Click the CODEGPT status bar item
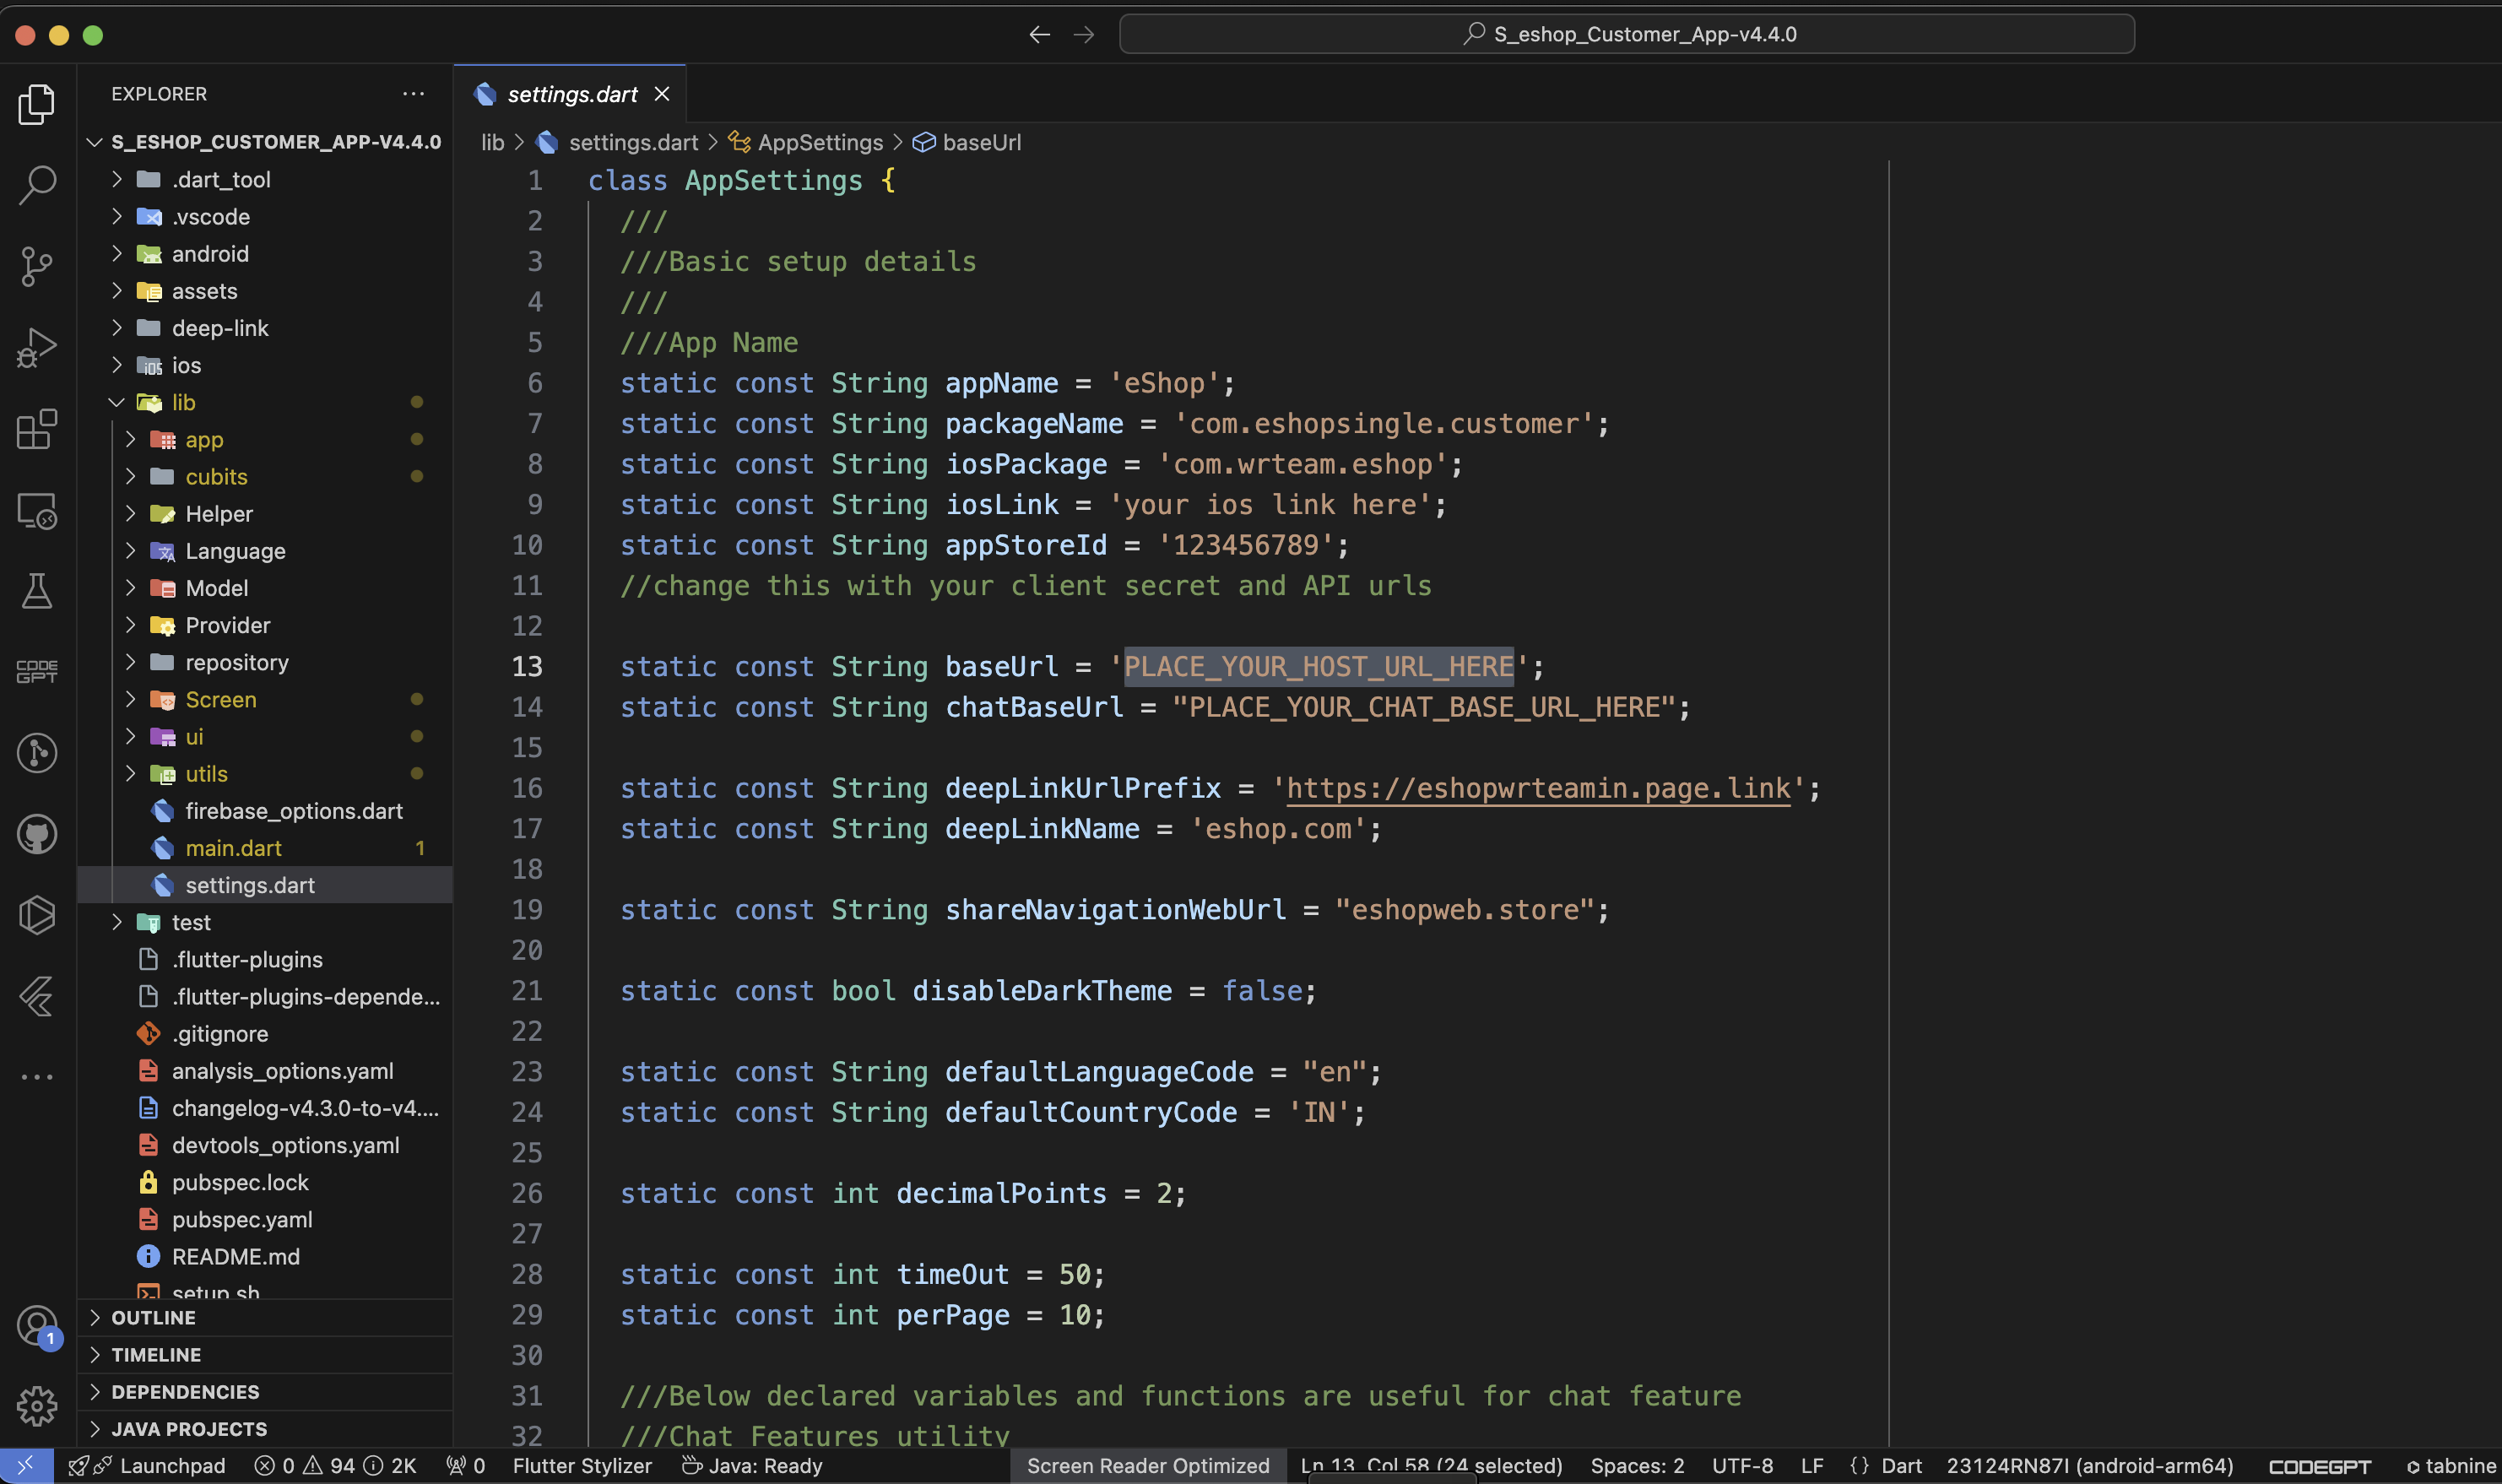Viewport: 2502px width, 1484px height. 2319,1466
